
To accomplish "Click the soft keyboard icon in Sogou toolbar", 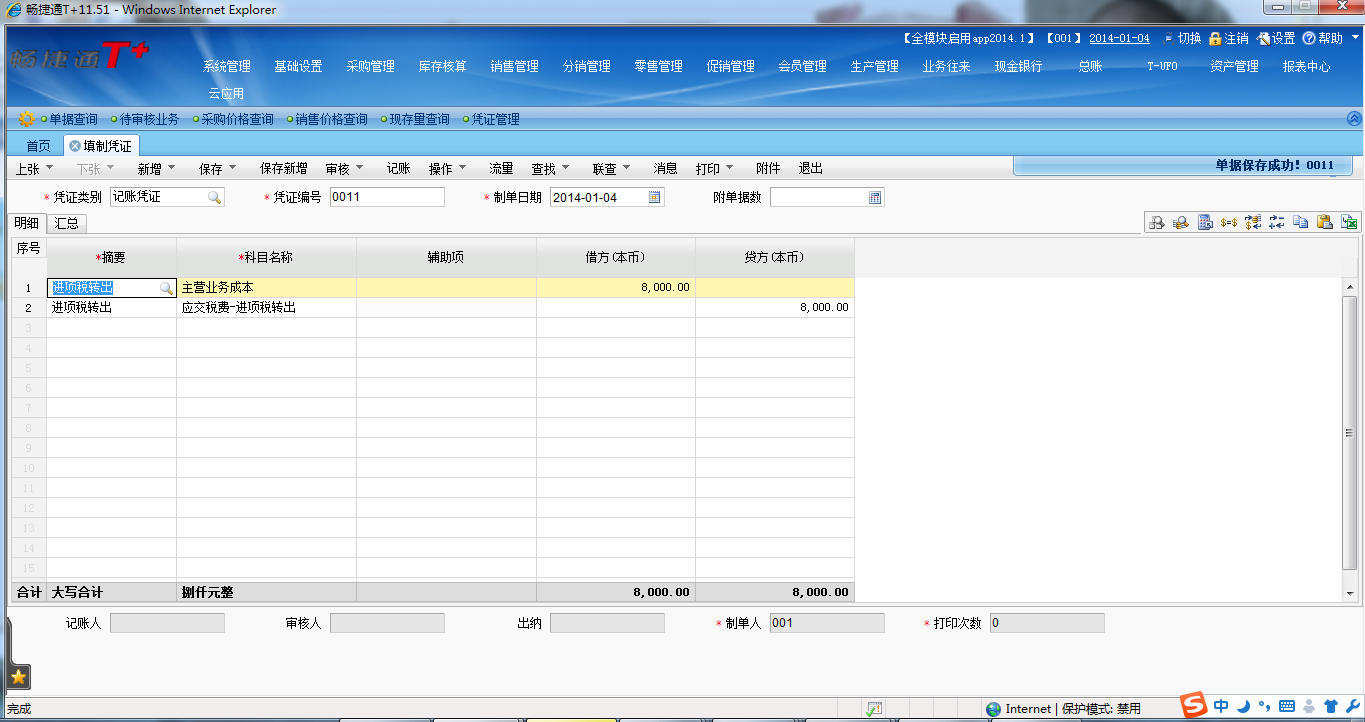I will coord(1286,706).
